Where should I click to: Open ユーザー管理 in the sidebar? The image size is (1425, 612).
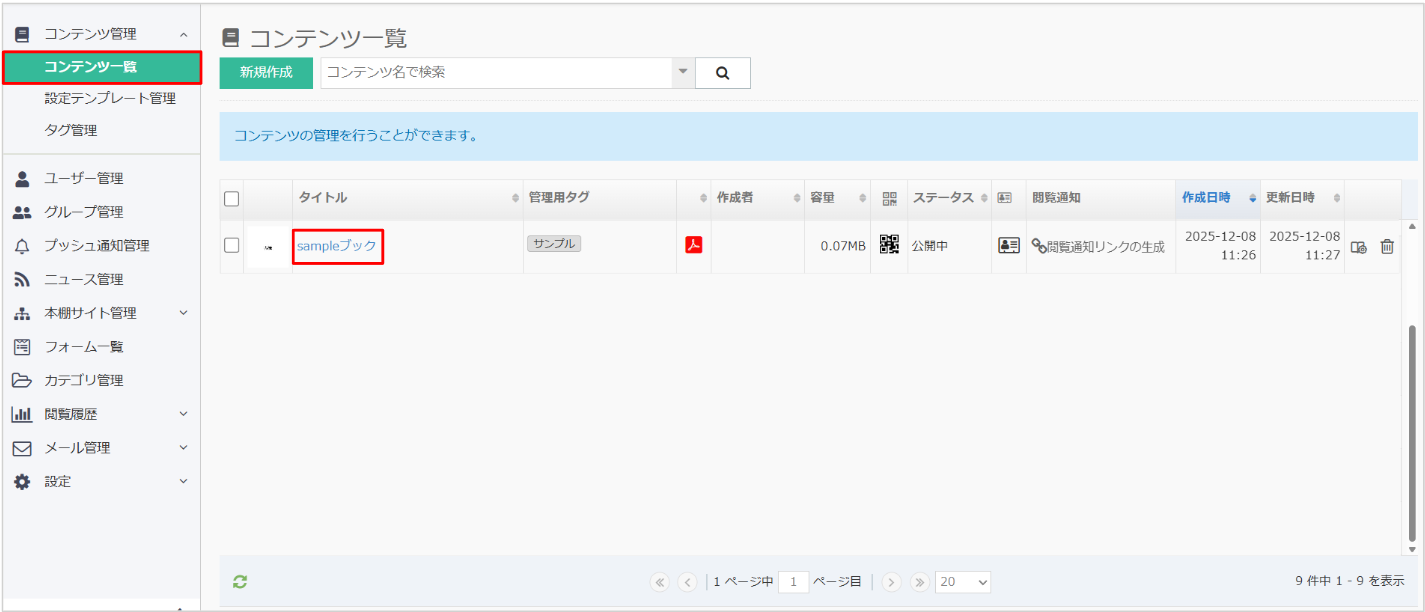coord(84,179)
